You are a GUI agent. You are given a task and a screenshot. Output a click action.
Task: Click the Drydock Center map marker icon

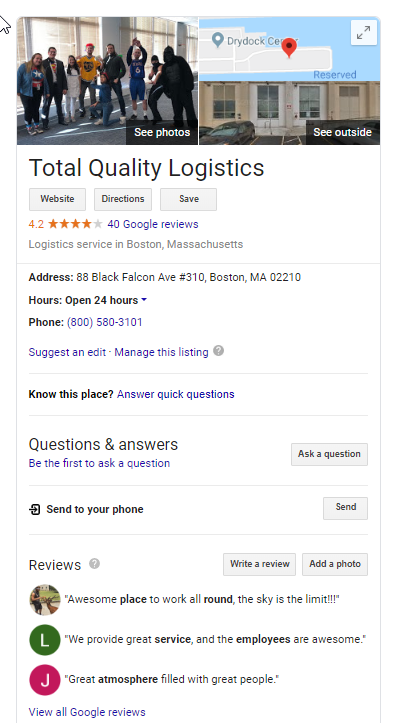click(x=217, y=40)
